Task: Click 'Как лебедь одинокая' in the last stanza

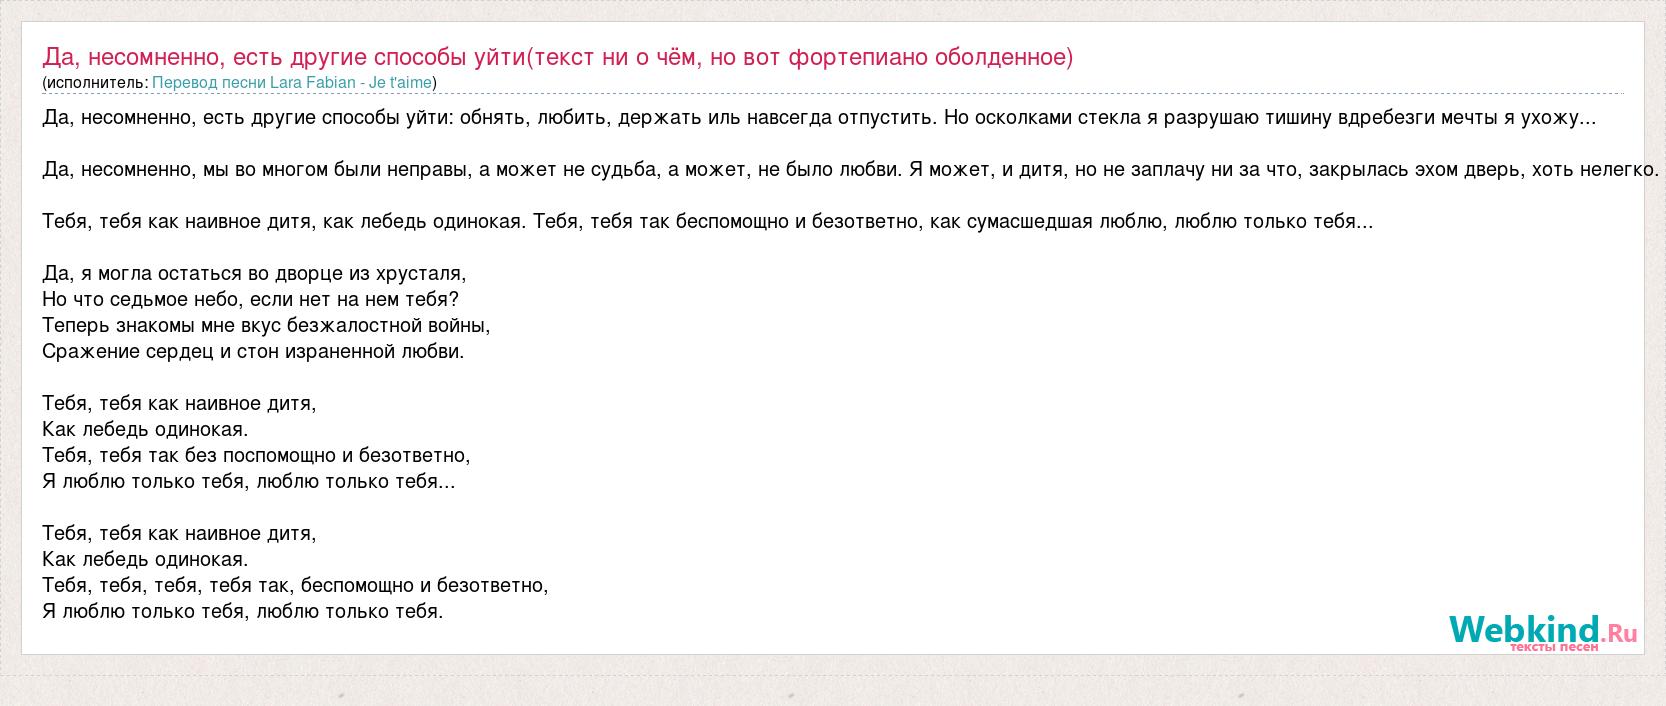Action: pos(145,559)
